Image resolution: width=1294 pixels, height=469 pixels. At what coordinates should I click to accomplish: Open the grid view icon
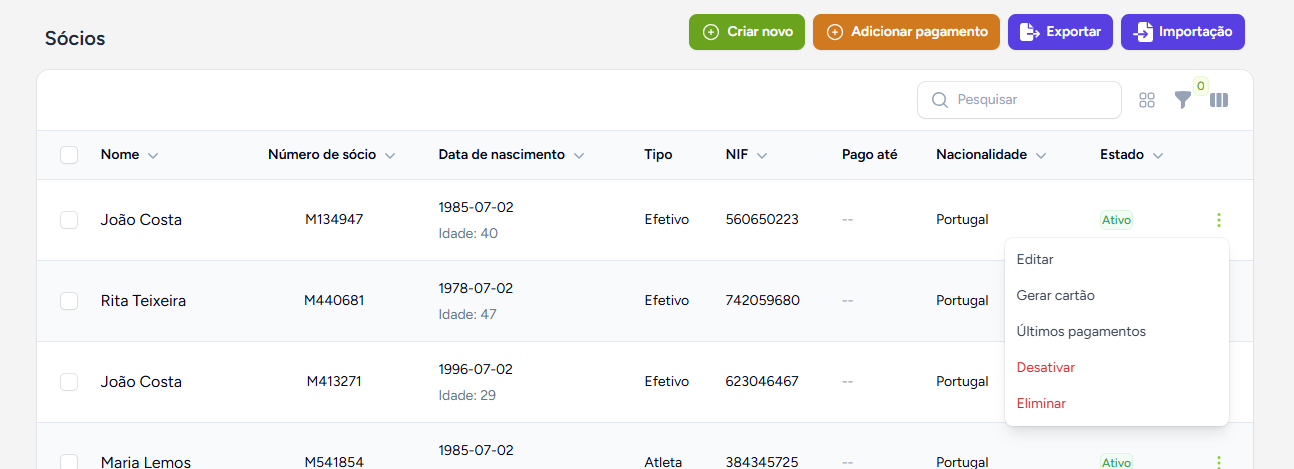[1147, 100]
